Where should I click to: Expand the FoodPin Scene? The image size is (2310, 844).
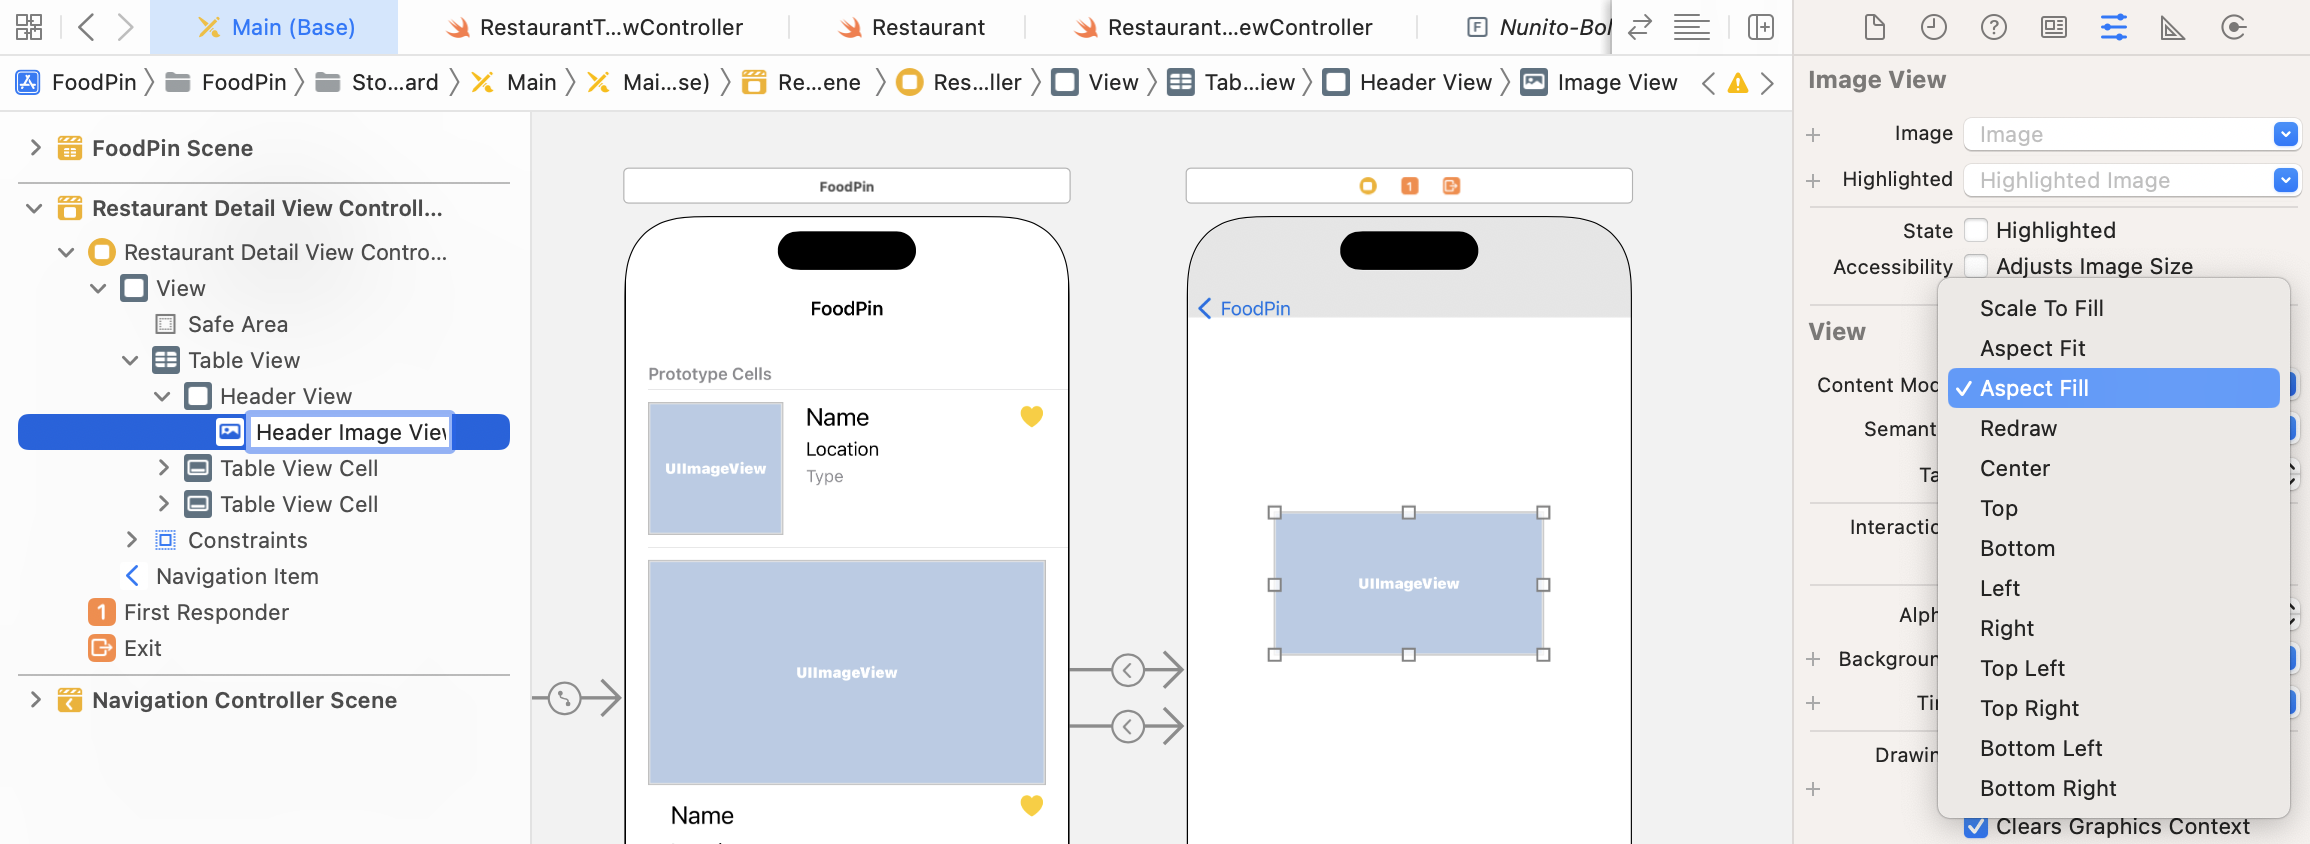[x=36, y=148]
